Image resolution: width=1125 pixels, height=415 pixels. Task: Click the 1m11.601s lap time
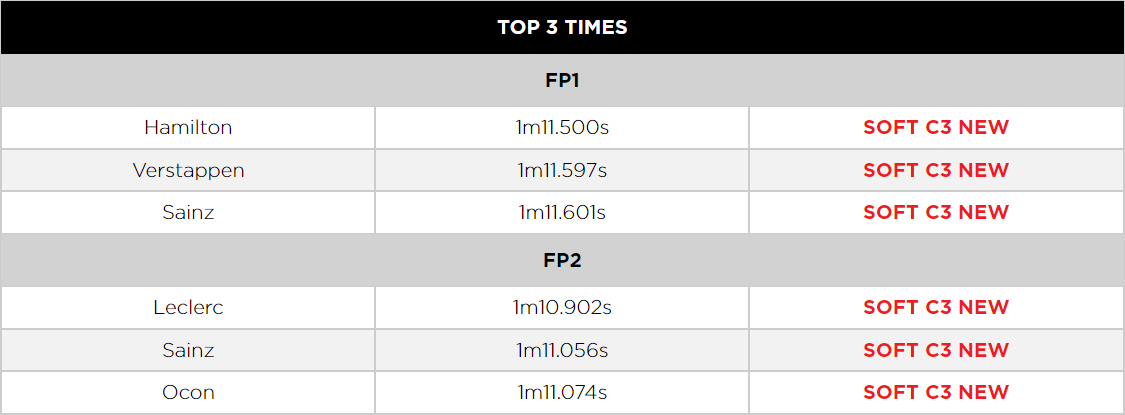562,213
